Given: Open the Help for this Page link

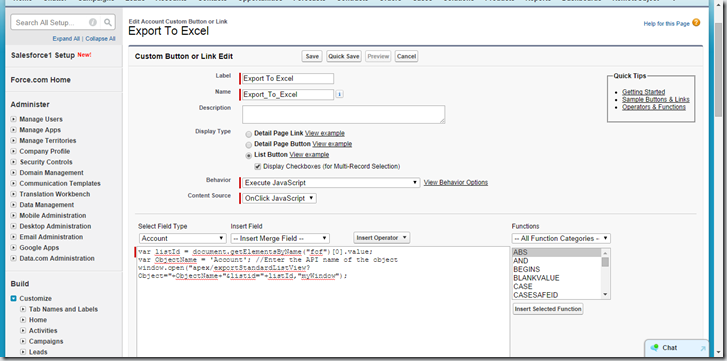Looking at the screenshot, I should click(667, 24).
